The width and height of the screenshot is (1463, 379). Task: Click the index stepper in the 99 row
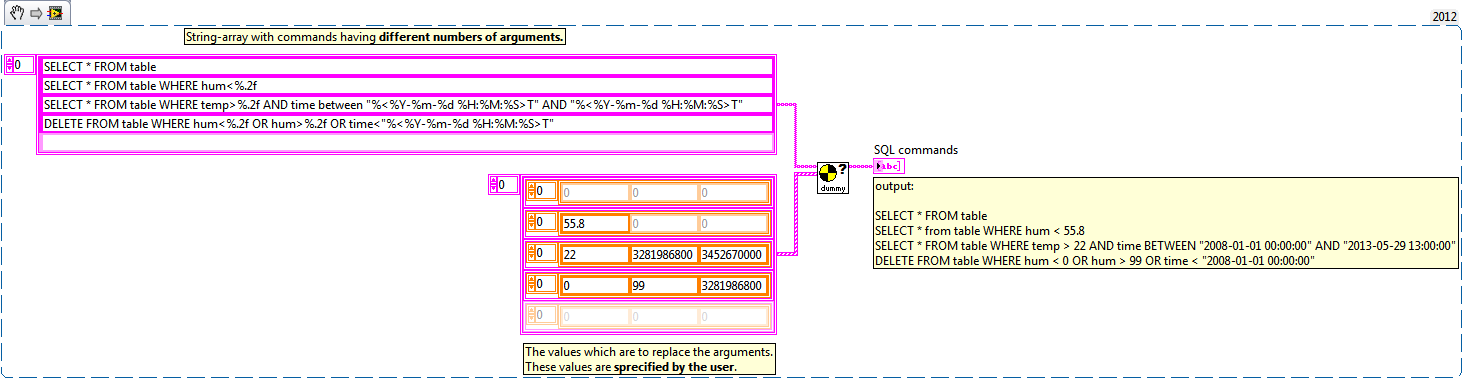tap(531, 285)
